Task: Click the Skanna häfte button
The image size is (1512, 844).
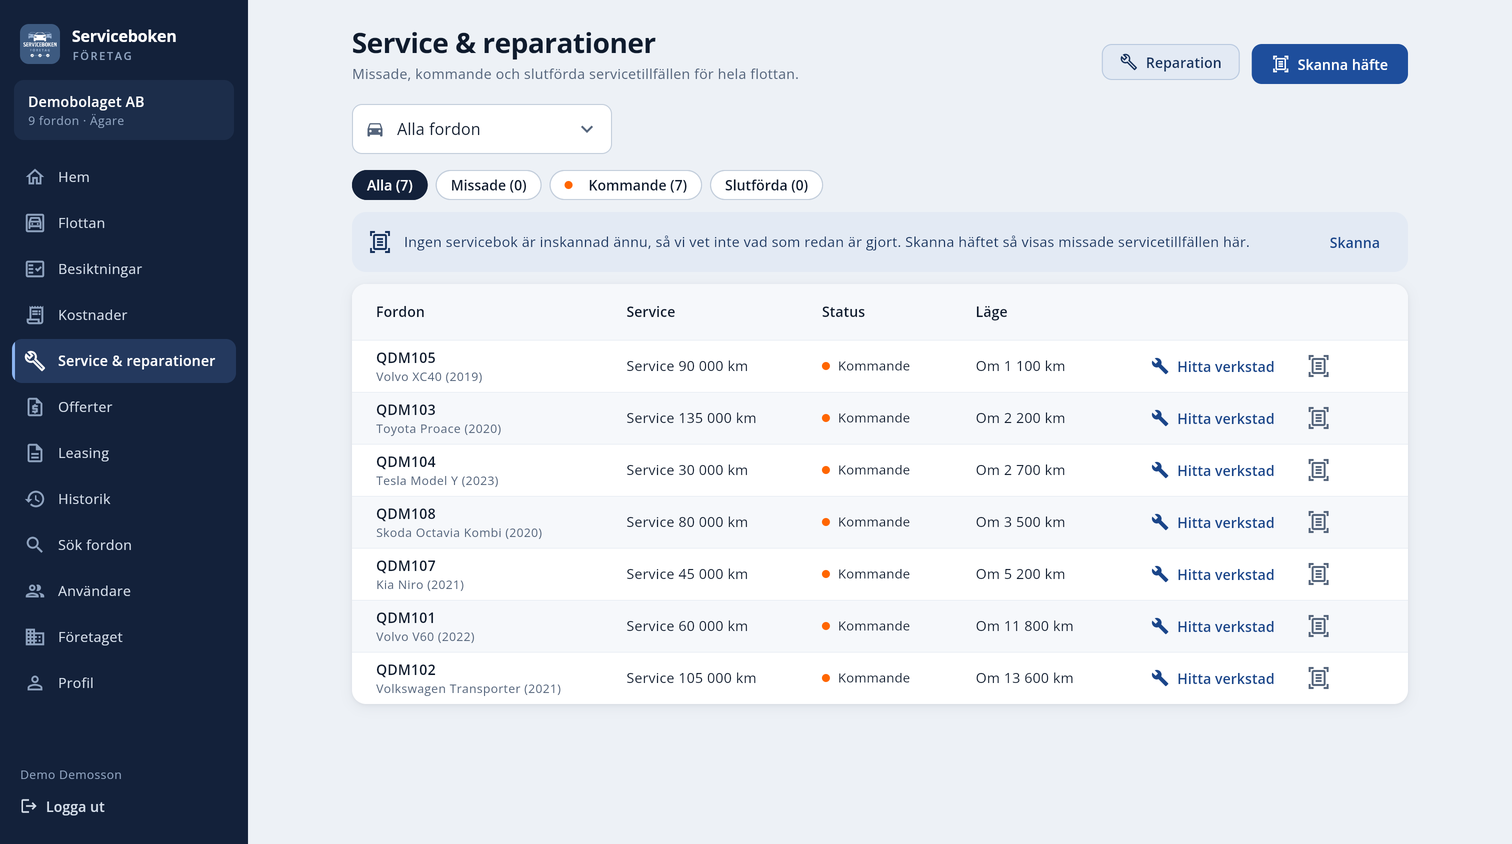Action: pos(1329,64)
